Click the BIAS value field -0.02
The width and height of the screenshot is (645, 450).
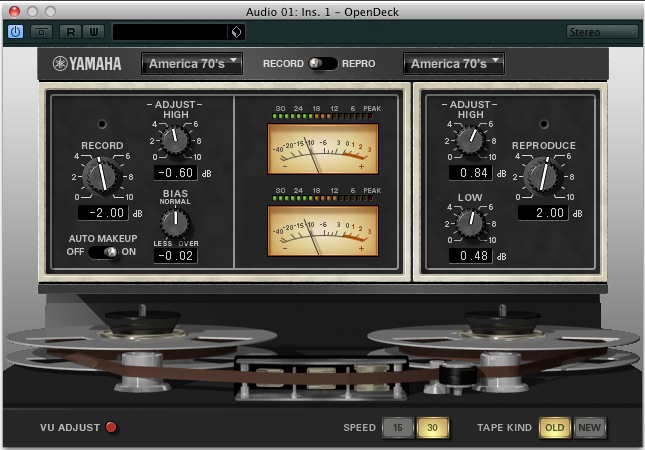176,255
